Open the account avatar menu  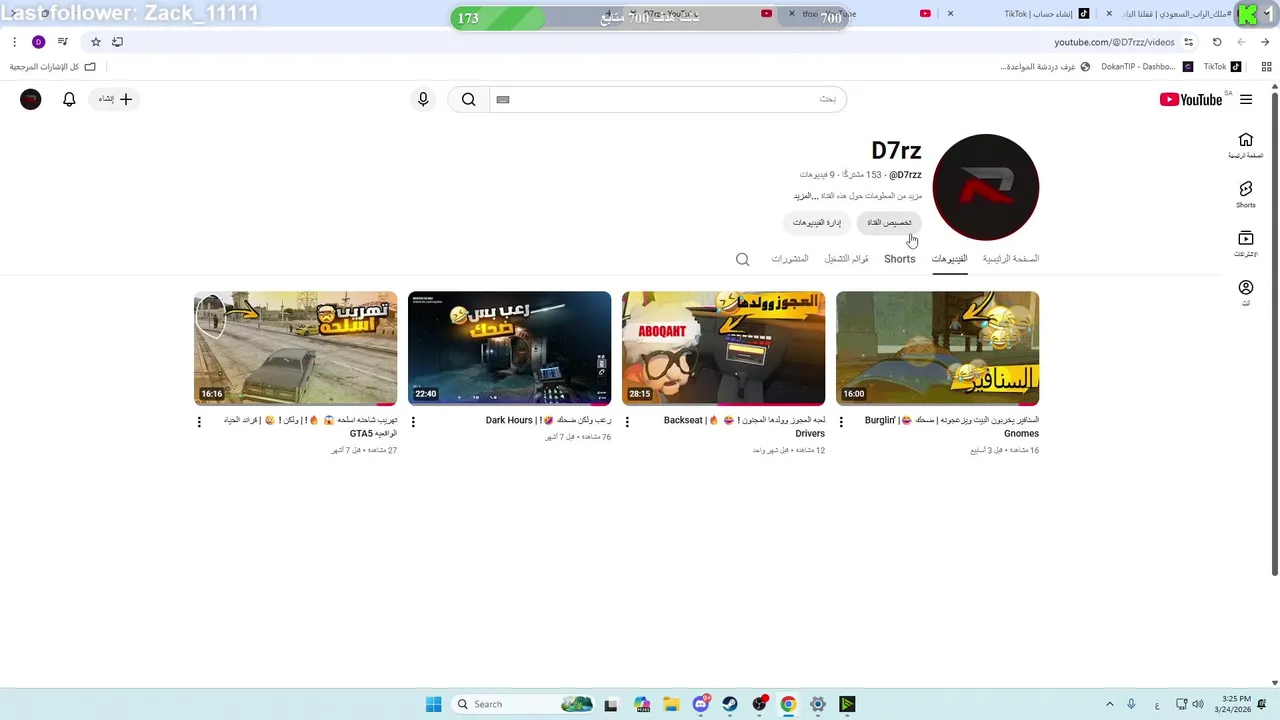coord(31,99)
